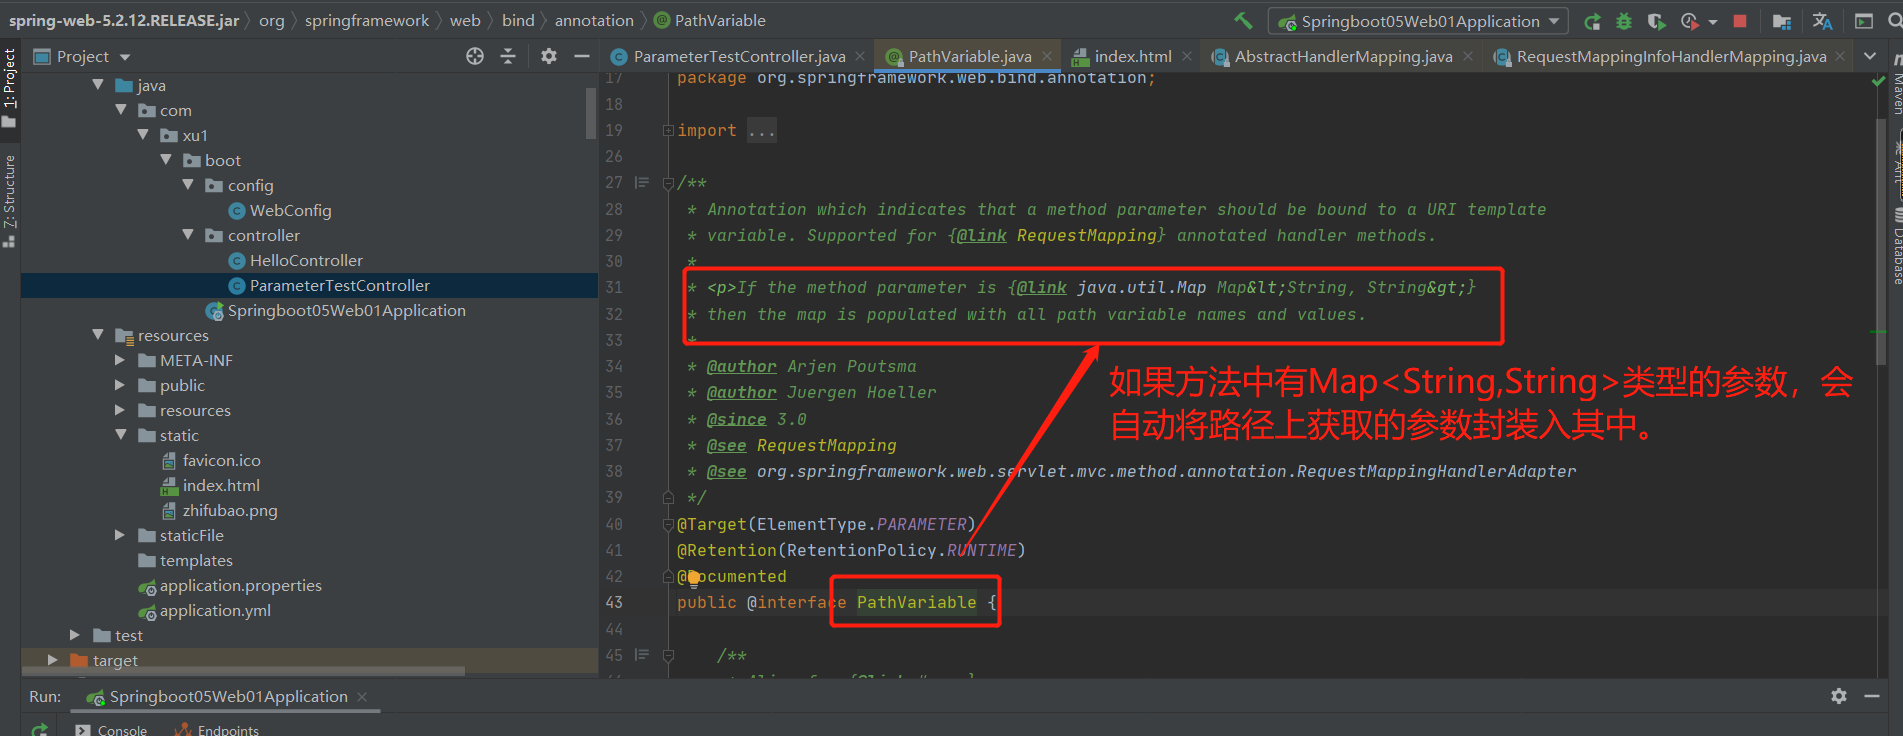Open Run panel settings gear
Viewport: 1903px width, 736px height.
tap(1839, 696)
